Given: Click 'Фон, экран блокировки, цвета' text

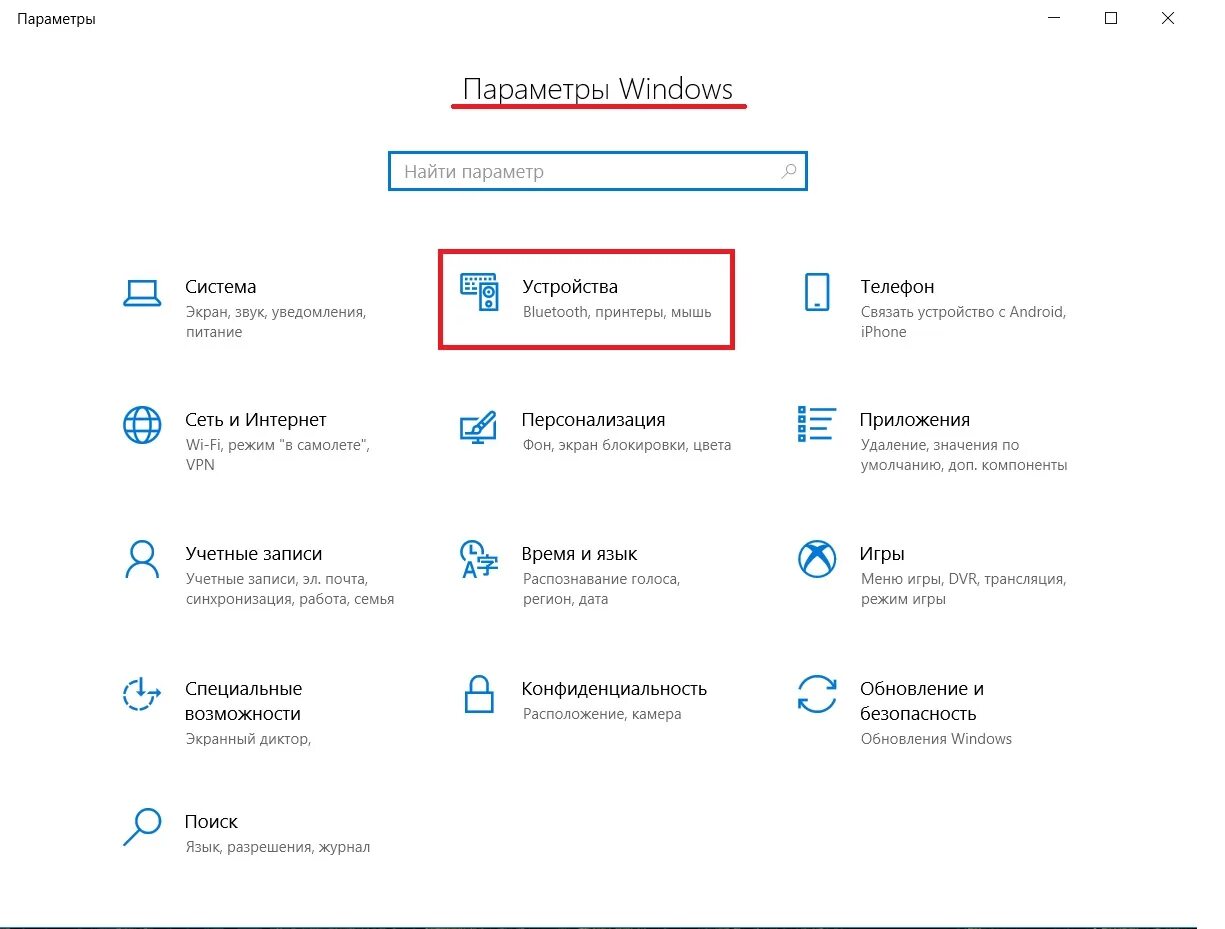Looking at the screenshot, I should tap(627, 445).
